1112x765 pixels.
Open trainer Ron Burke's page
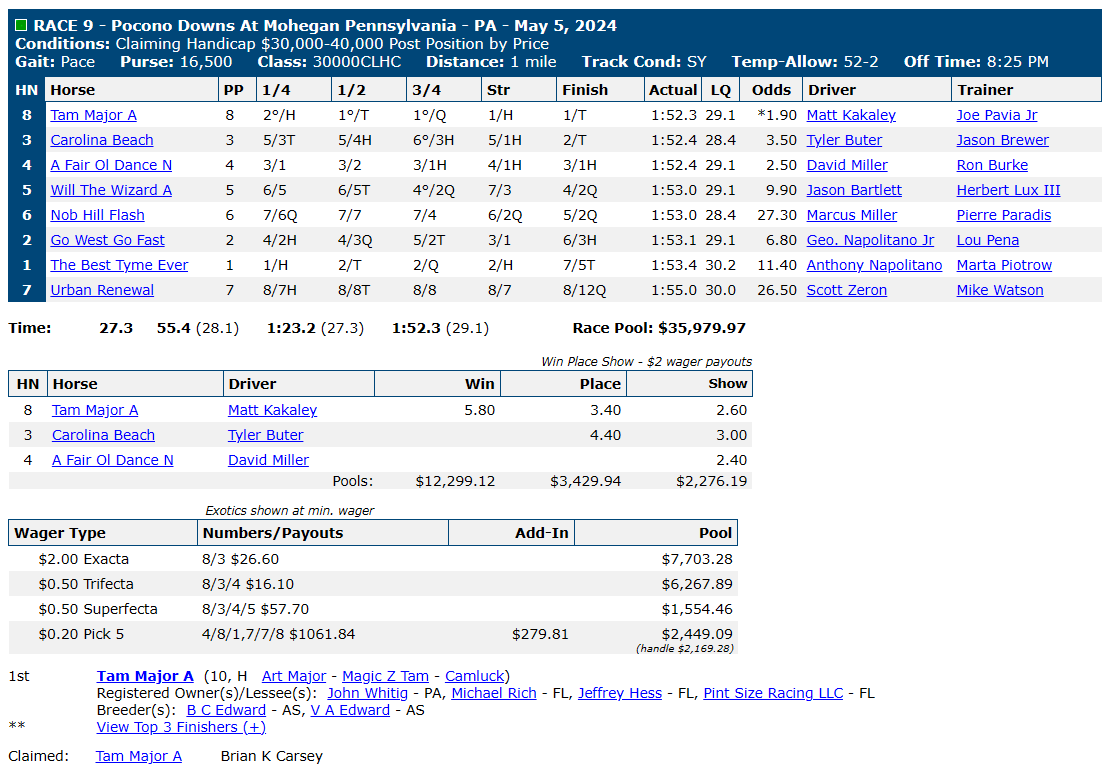992,165
